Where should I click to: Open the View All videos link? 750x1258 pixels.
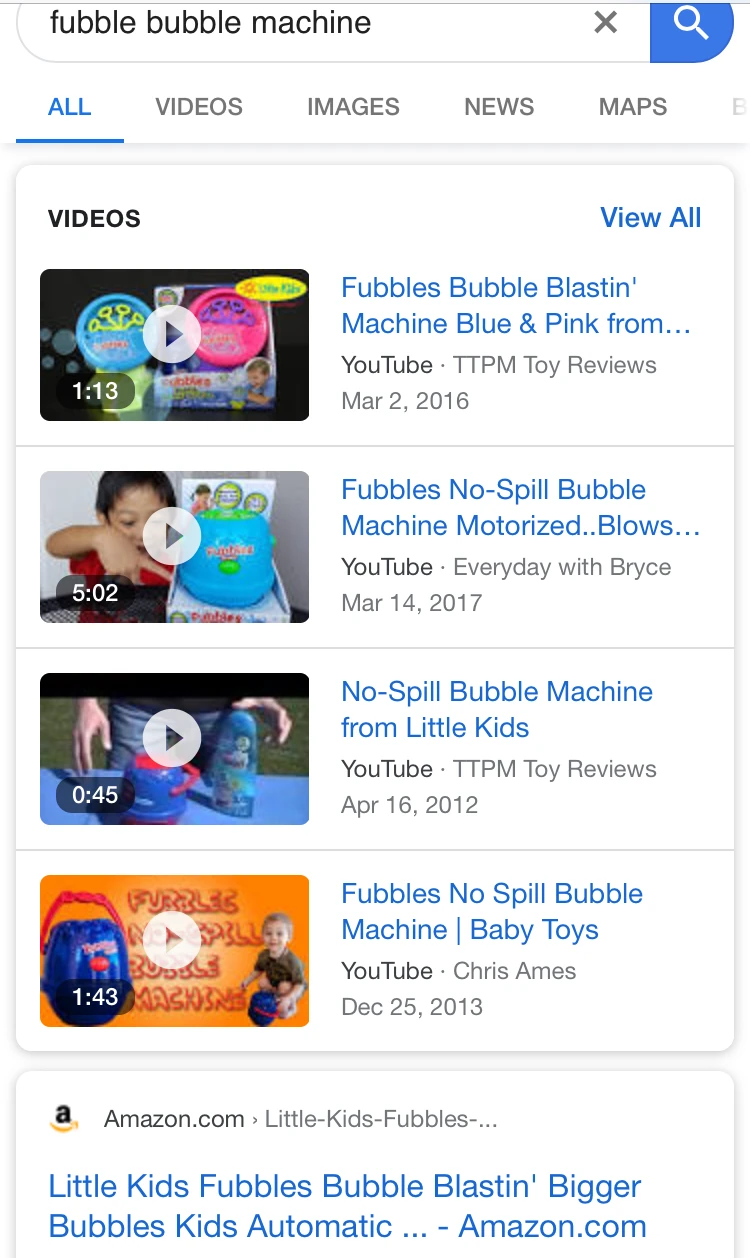click(651, 218)
